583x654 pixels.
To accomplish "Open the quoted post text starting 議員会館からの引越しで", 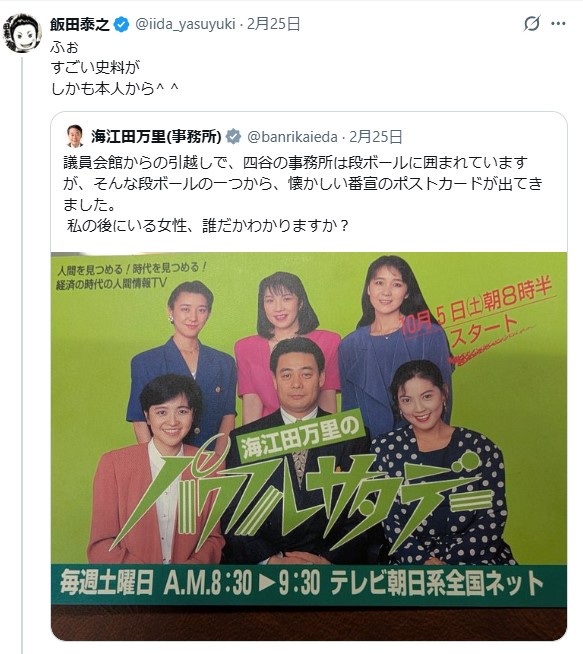I will coord(303,184).
